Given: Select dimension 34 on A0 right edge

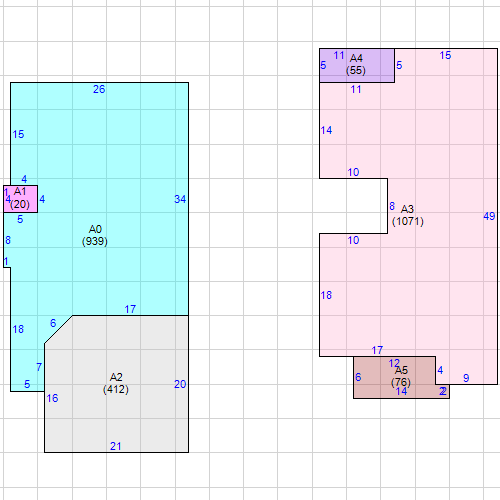Looking at the screenshot, I should [180, 199].
